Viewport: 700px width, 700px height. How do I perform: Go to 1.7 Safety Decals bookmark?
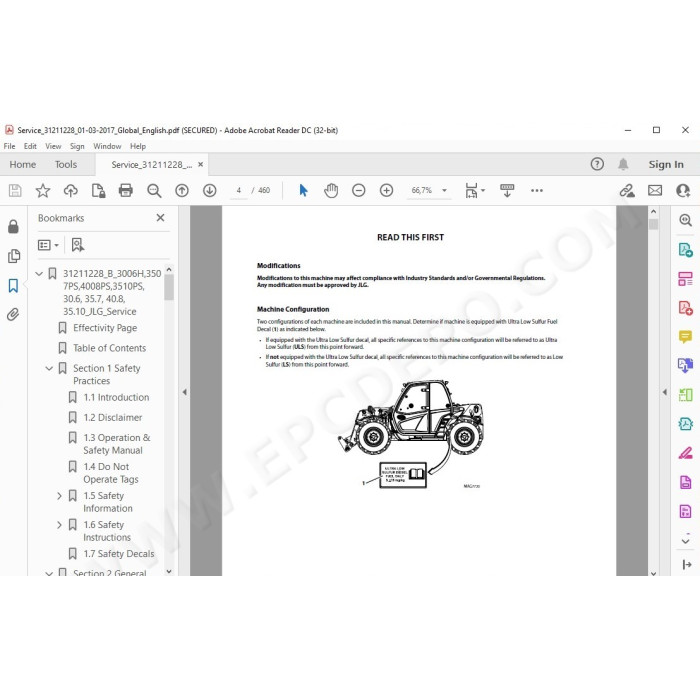[x=119, y=554]
